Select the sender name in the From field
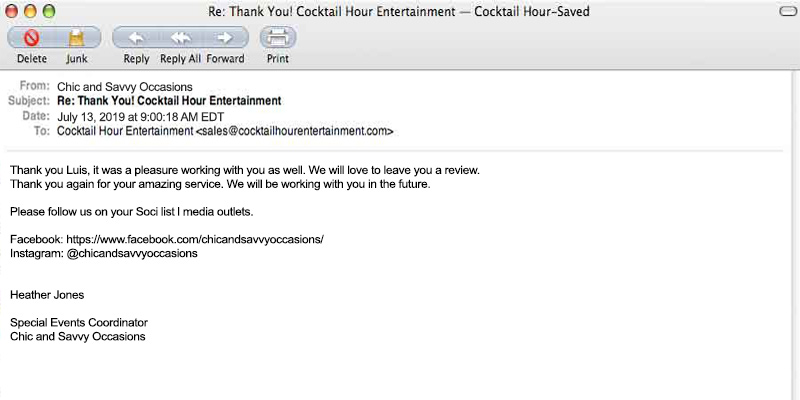Image resolution: width=800 pixels, height=400 pixels. click(125, 87)
